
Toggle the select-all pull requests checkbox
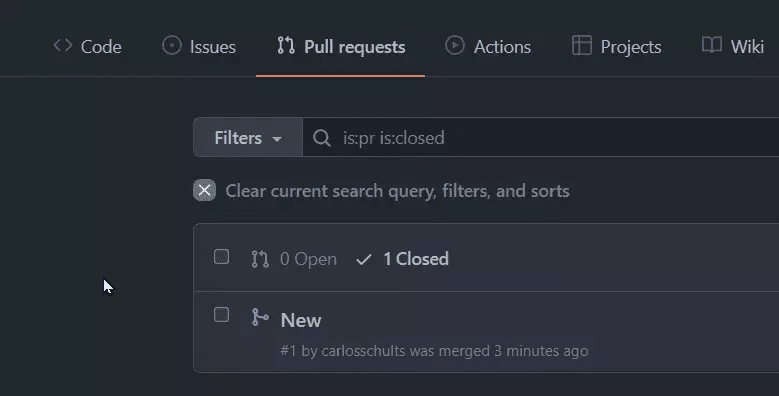pos(221,257)
